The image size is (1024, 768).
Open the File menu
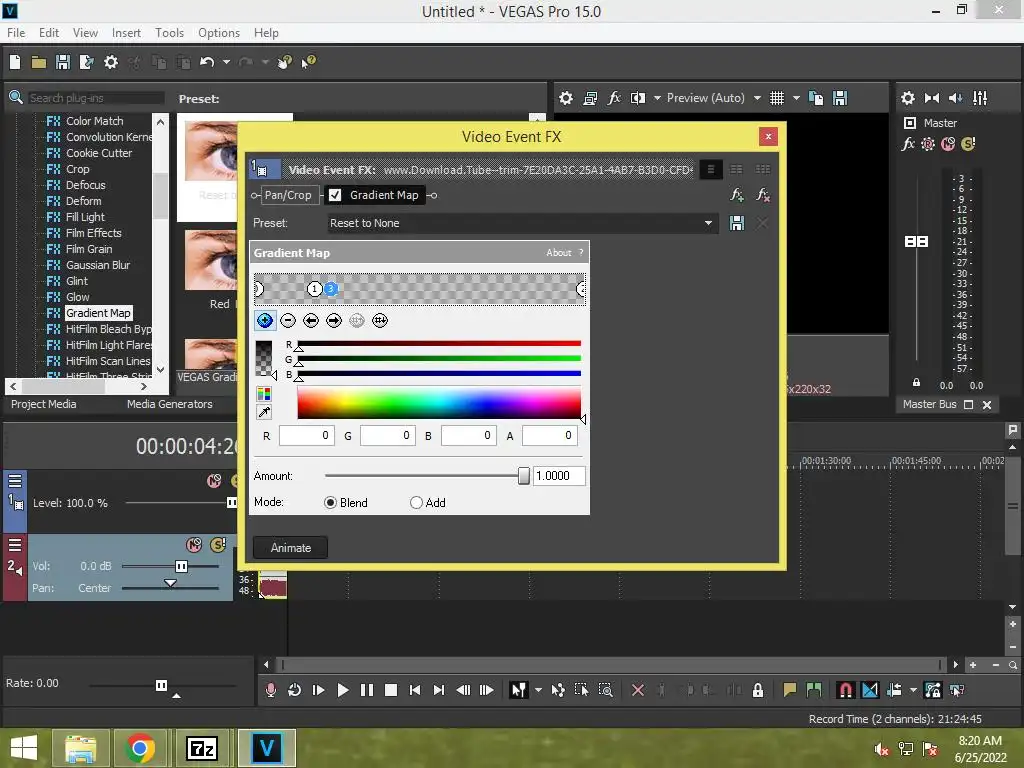pos(16,33)
